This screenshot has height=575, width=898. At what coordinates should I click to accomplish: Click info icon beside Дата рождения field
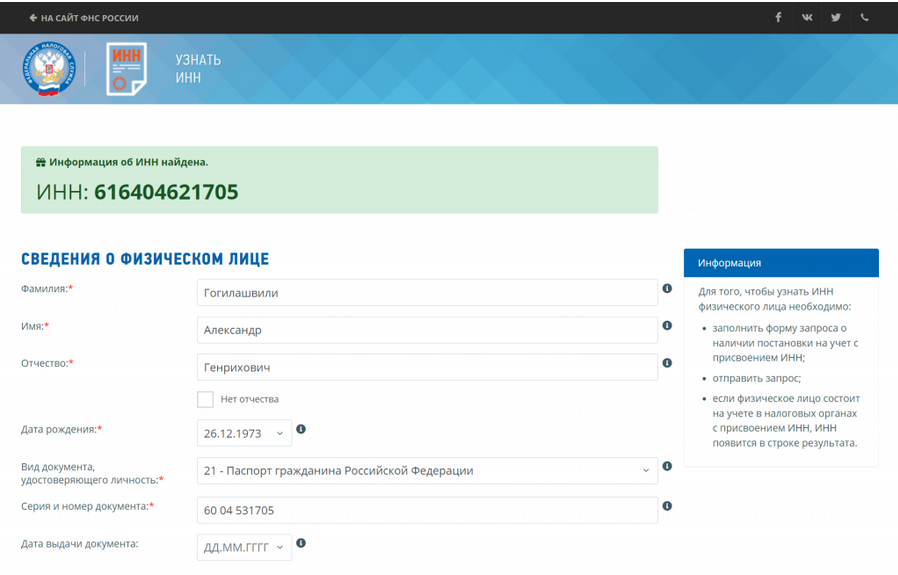[301, 430]
